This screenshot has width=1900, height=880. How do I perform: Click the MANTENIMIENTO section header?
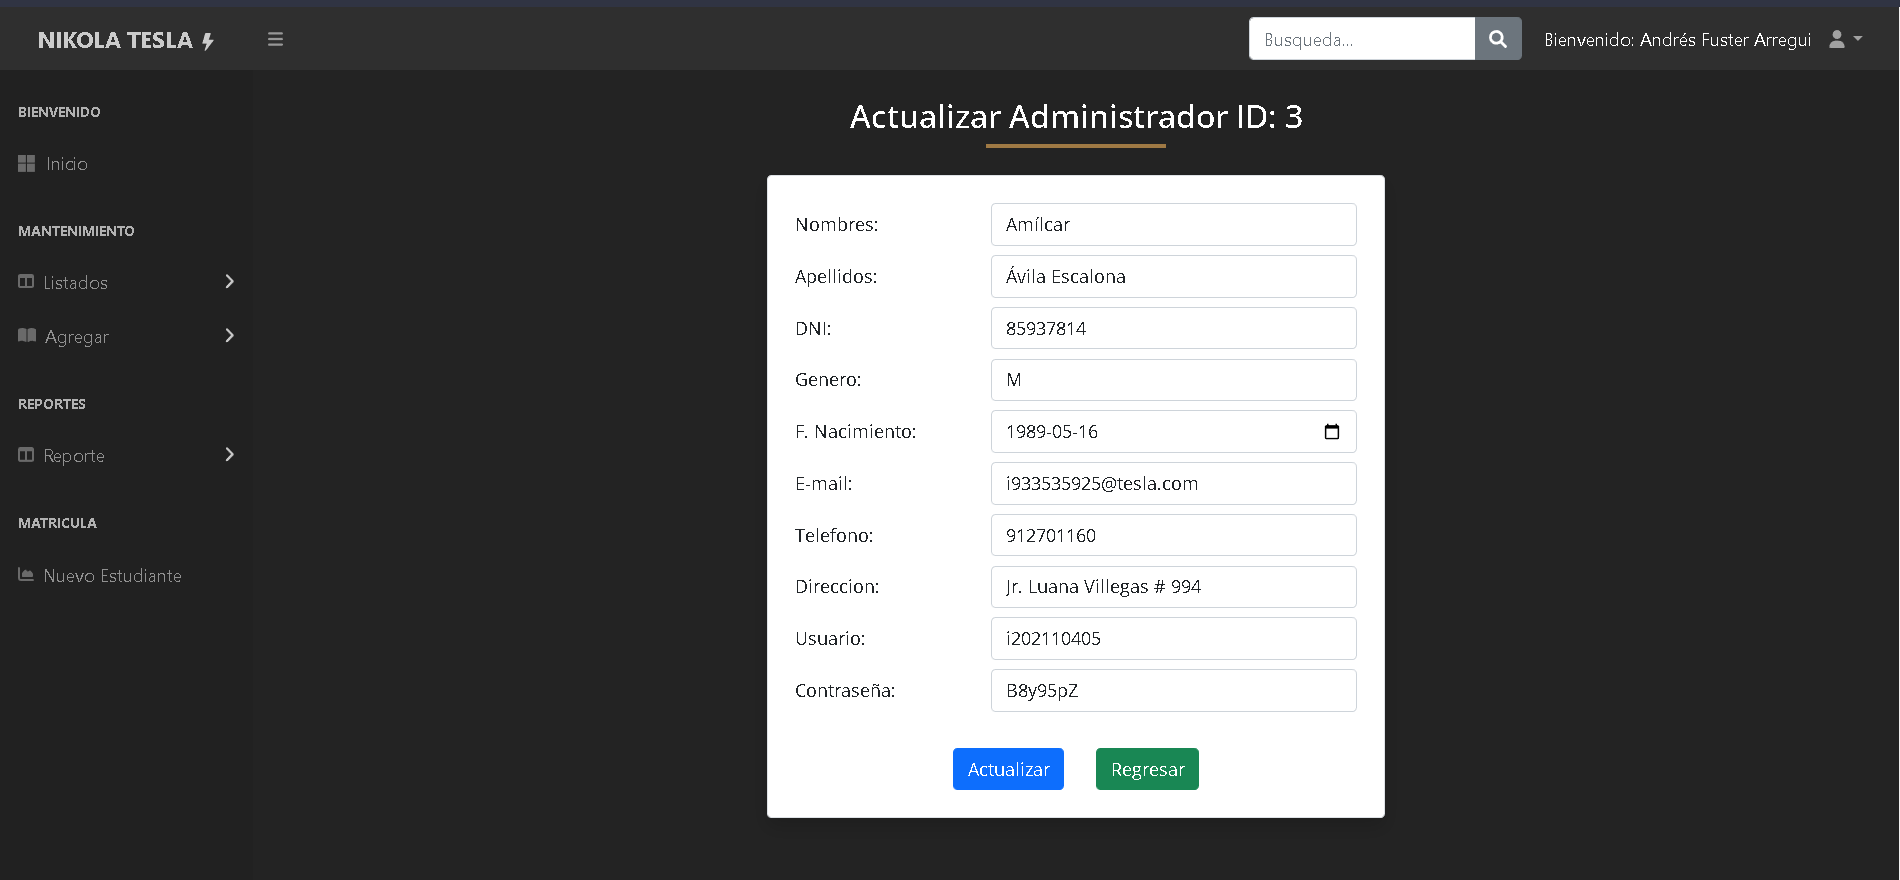pyautogui.click(x=76, y=231)
